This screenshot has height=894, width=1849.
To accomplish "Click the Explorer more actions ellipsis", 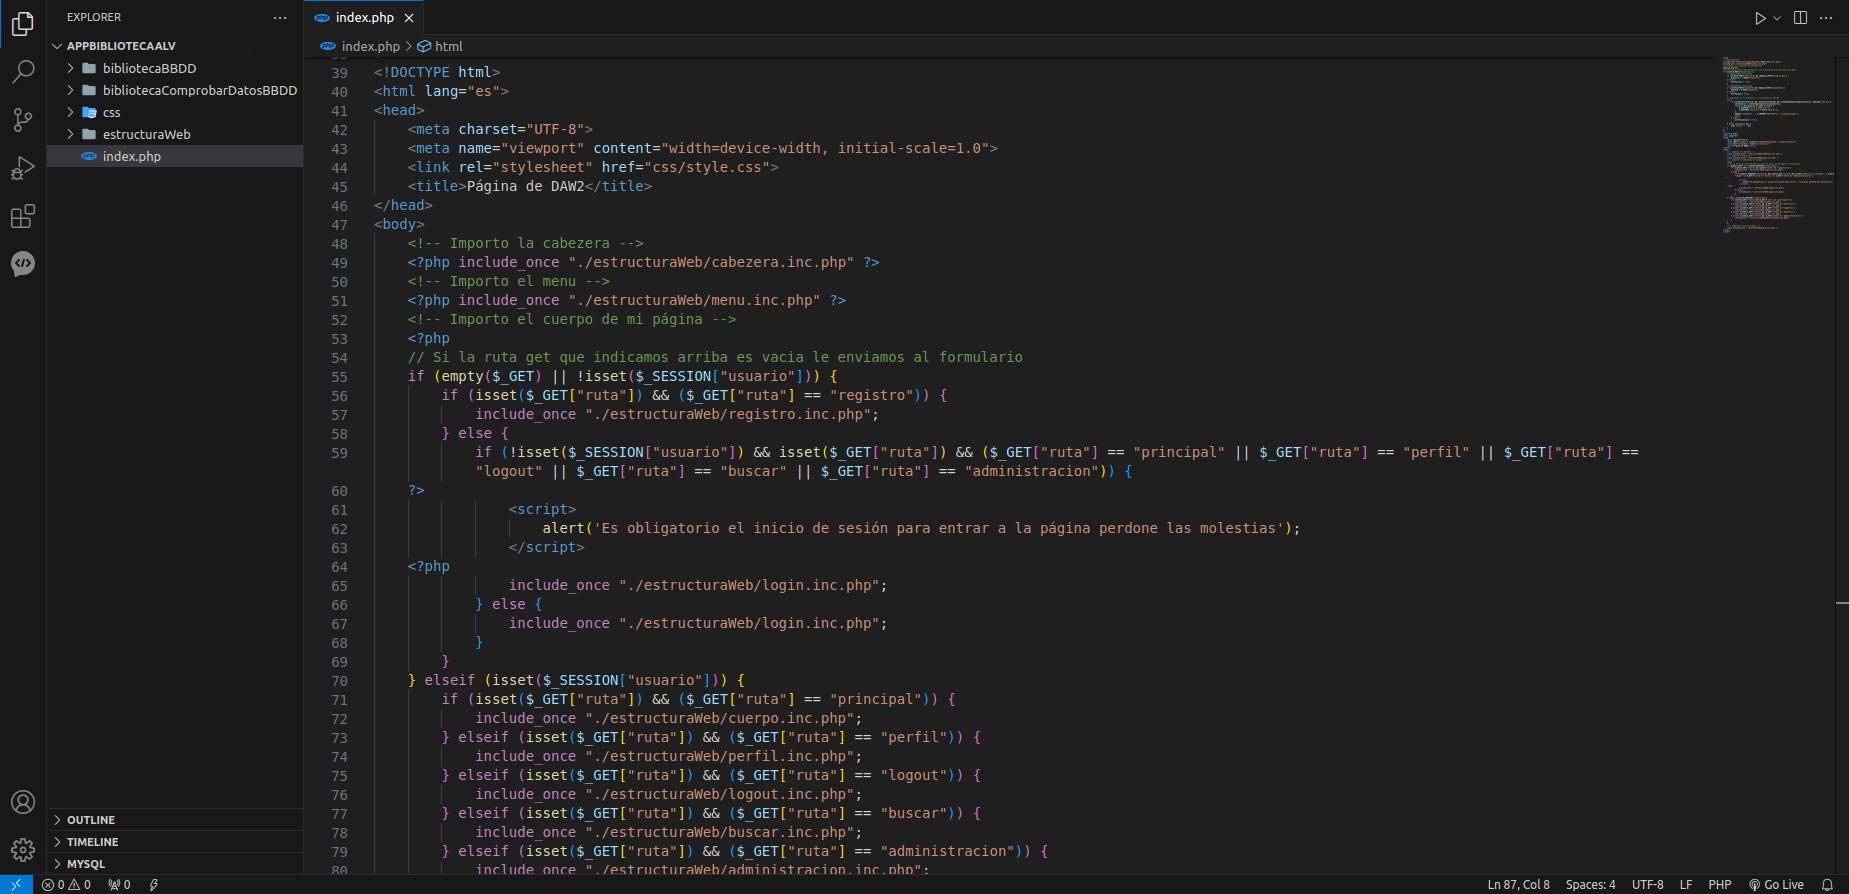I will point(280,17).
